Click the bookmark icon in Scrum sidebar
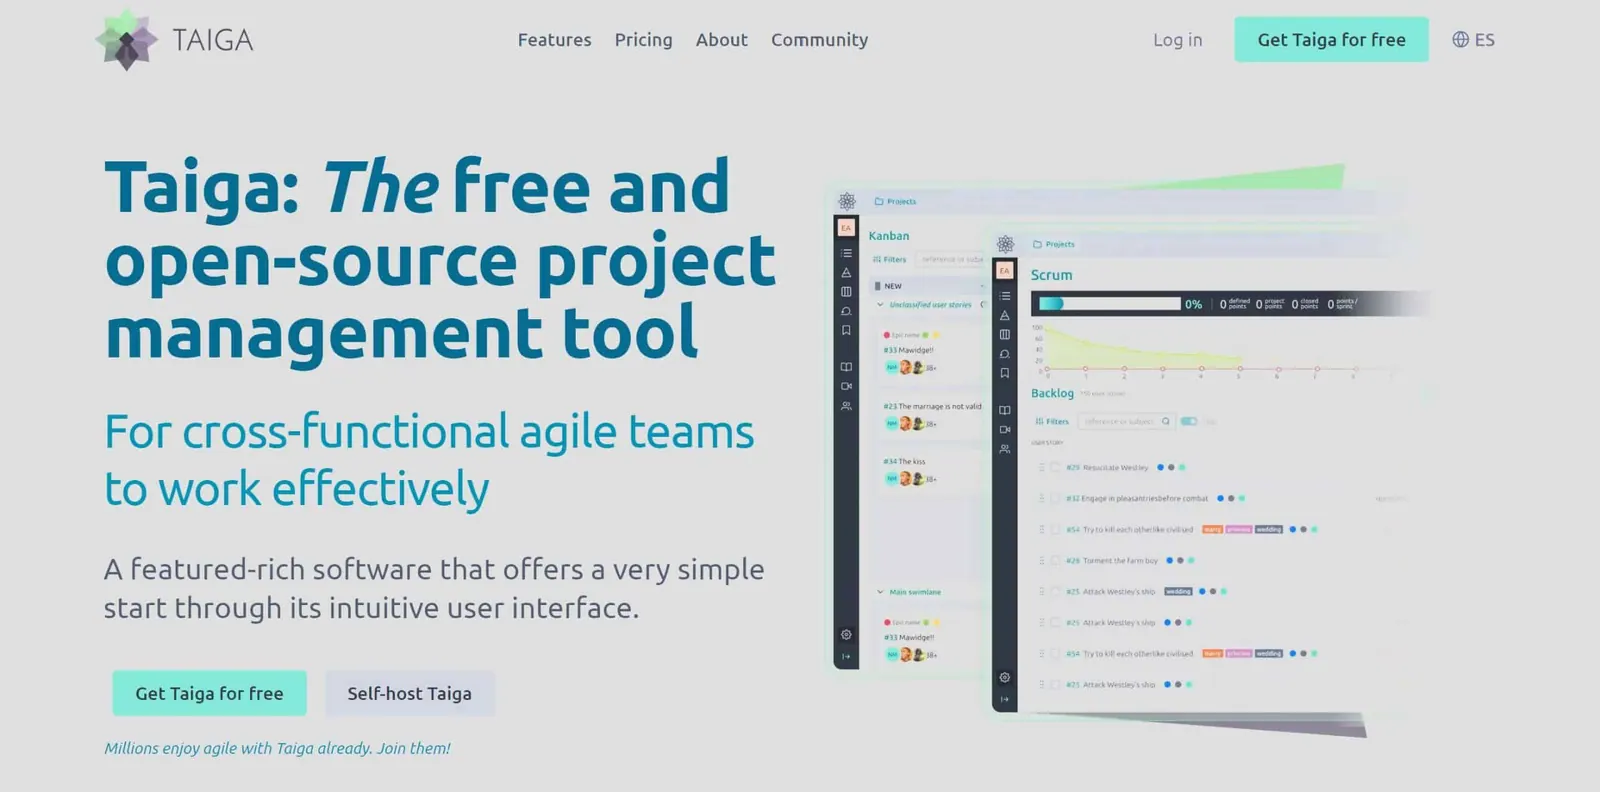Viewport: 1600px width, 792px height. pos(1005,373)
